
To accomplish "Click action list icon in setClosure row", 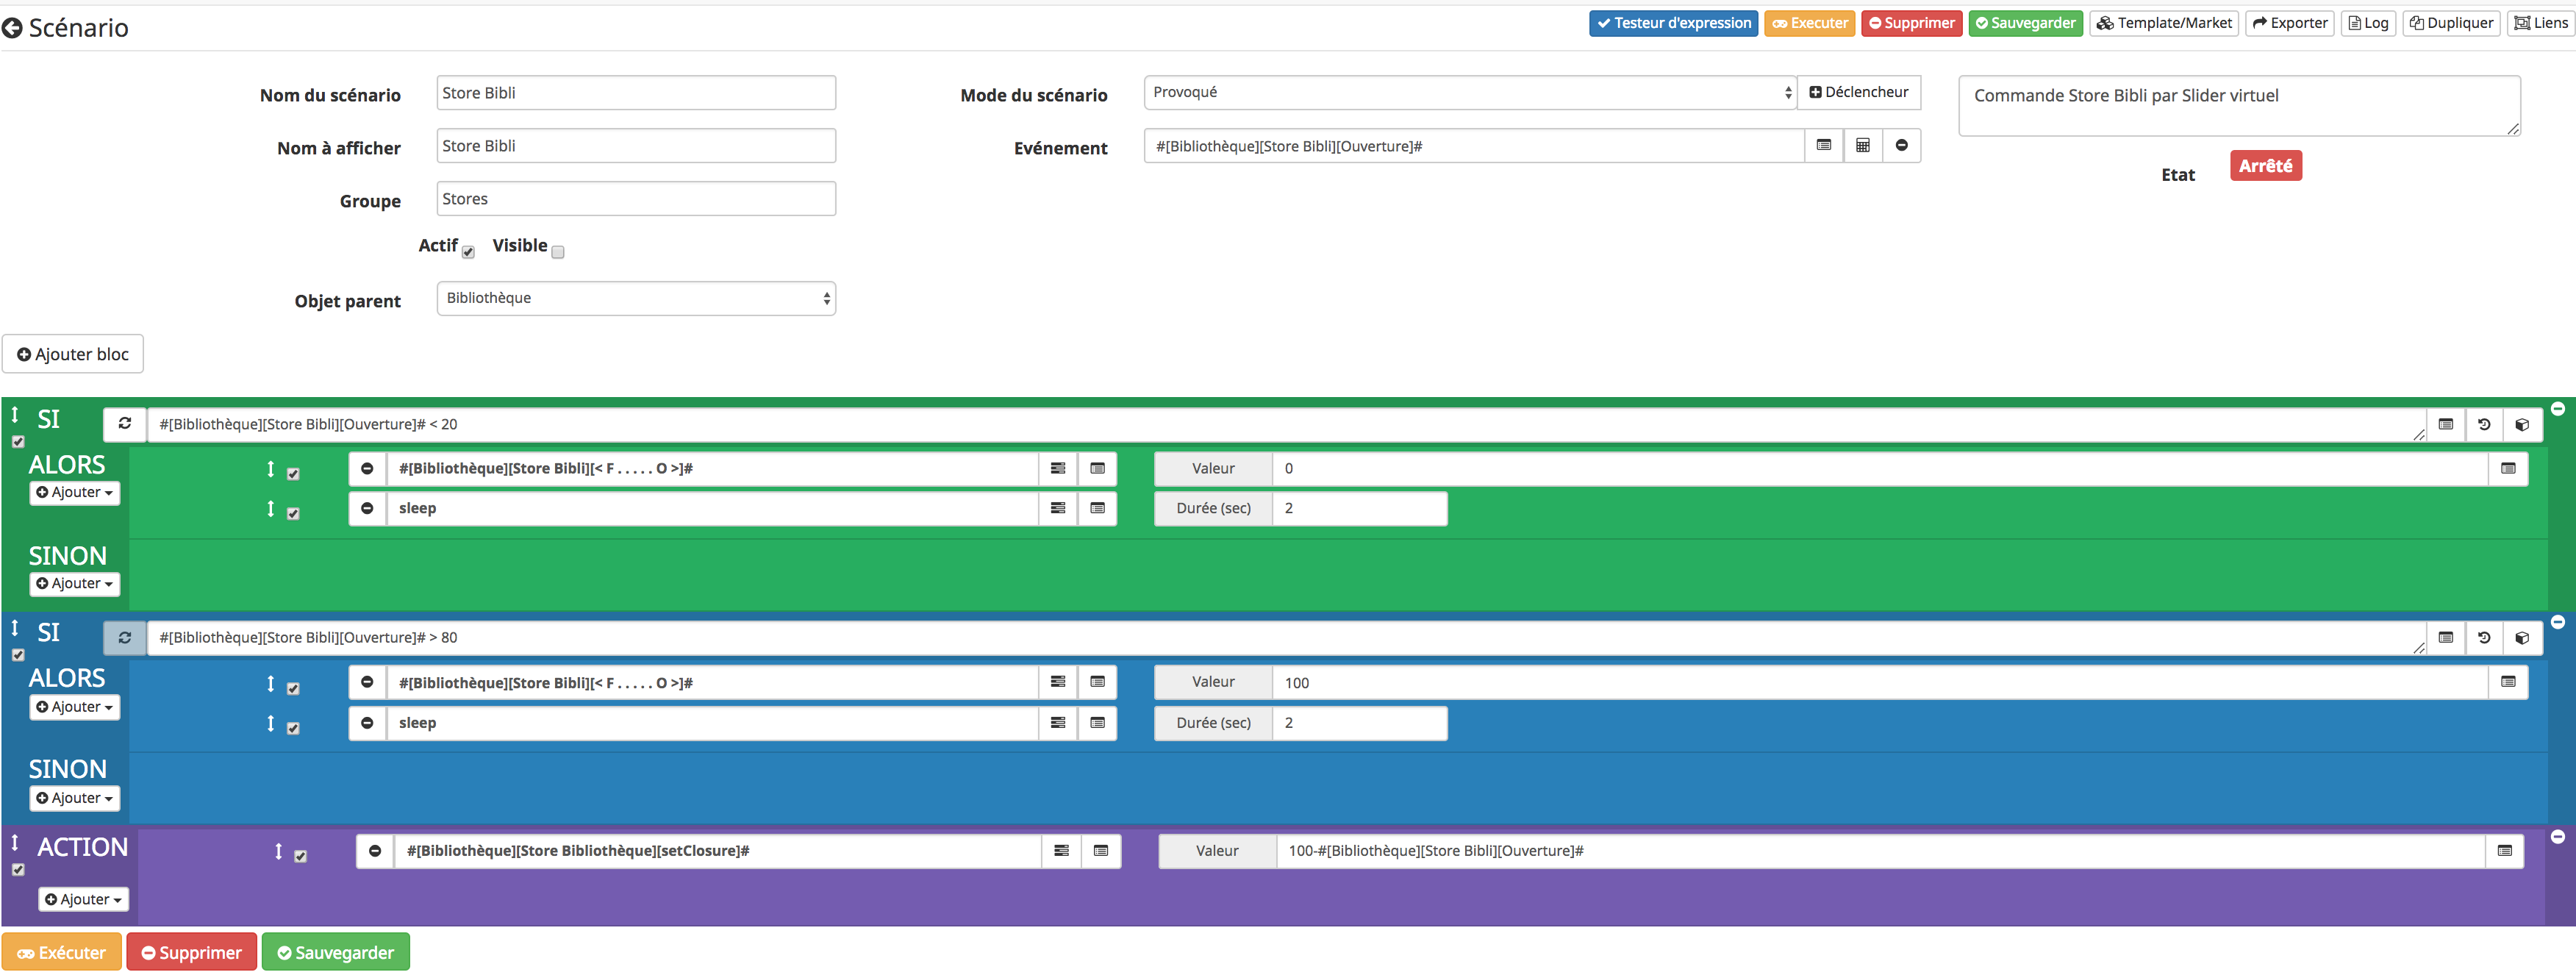I will pyautogui.click(x=1062, y=851).
